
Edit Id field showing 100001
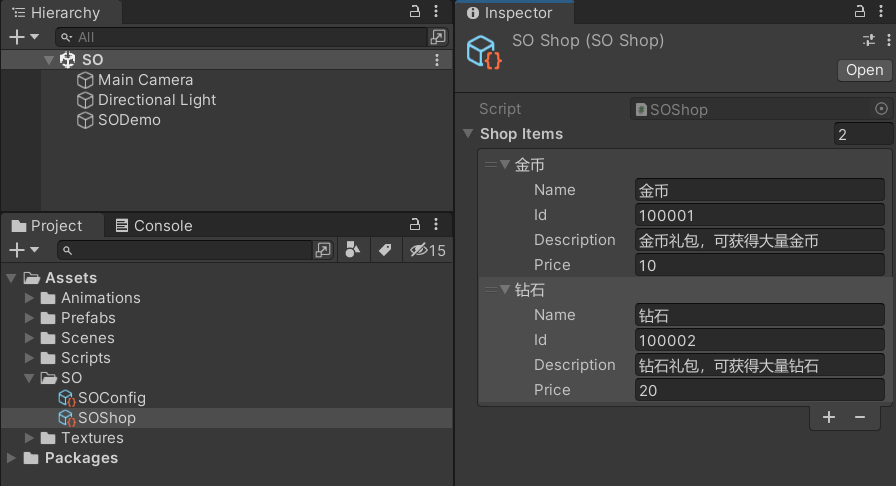tap(759, 215)
